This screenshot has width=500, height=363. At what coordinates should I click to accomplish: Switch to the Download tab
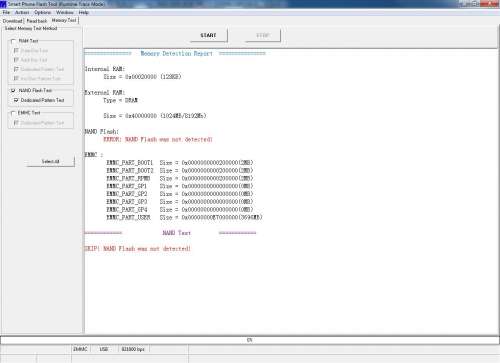coord(12,21)
